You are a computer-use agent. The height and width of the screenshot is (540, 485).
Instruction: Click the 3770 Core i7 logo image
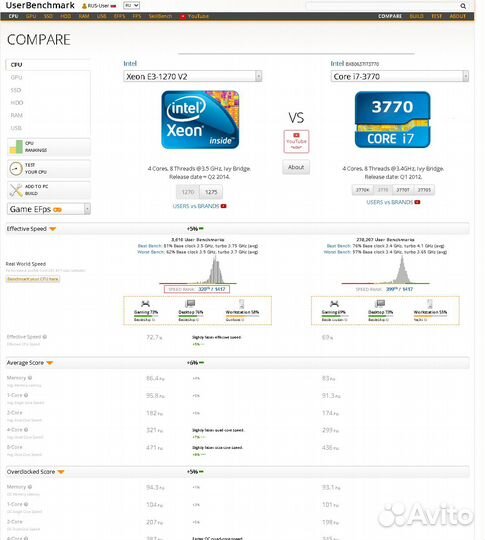tap(393, 120)
